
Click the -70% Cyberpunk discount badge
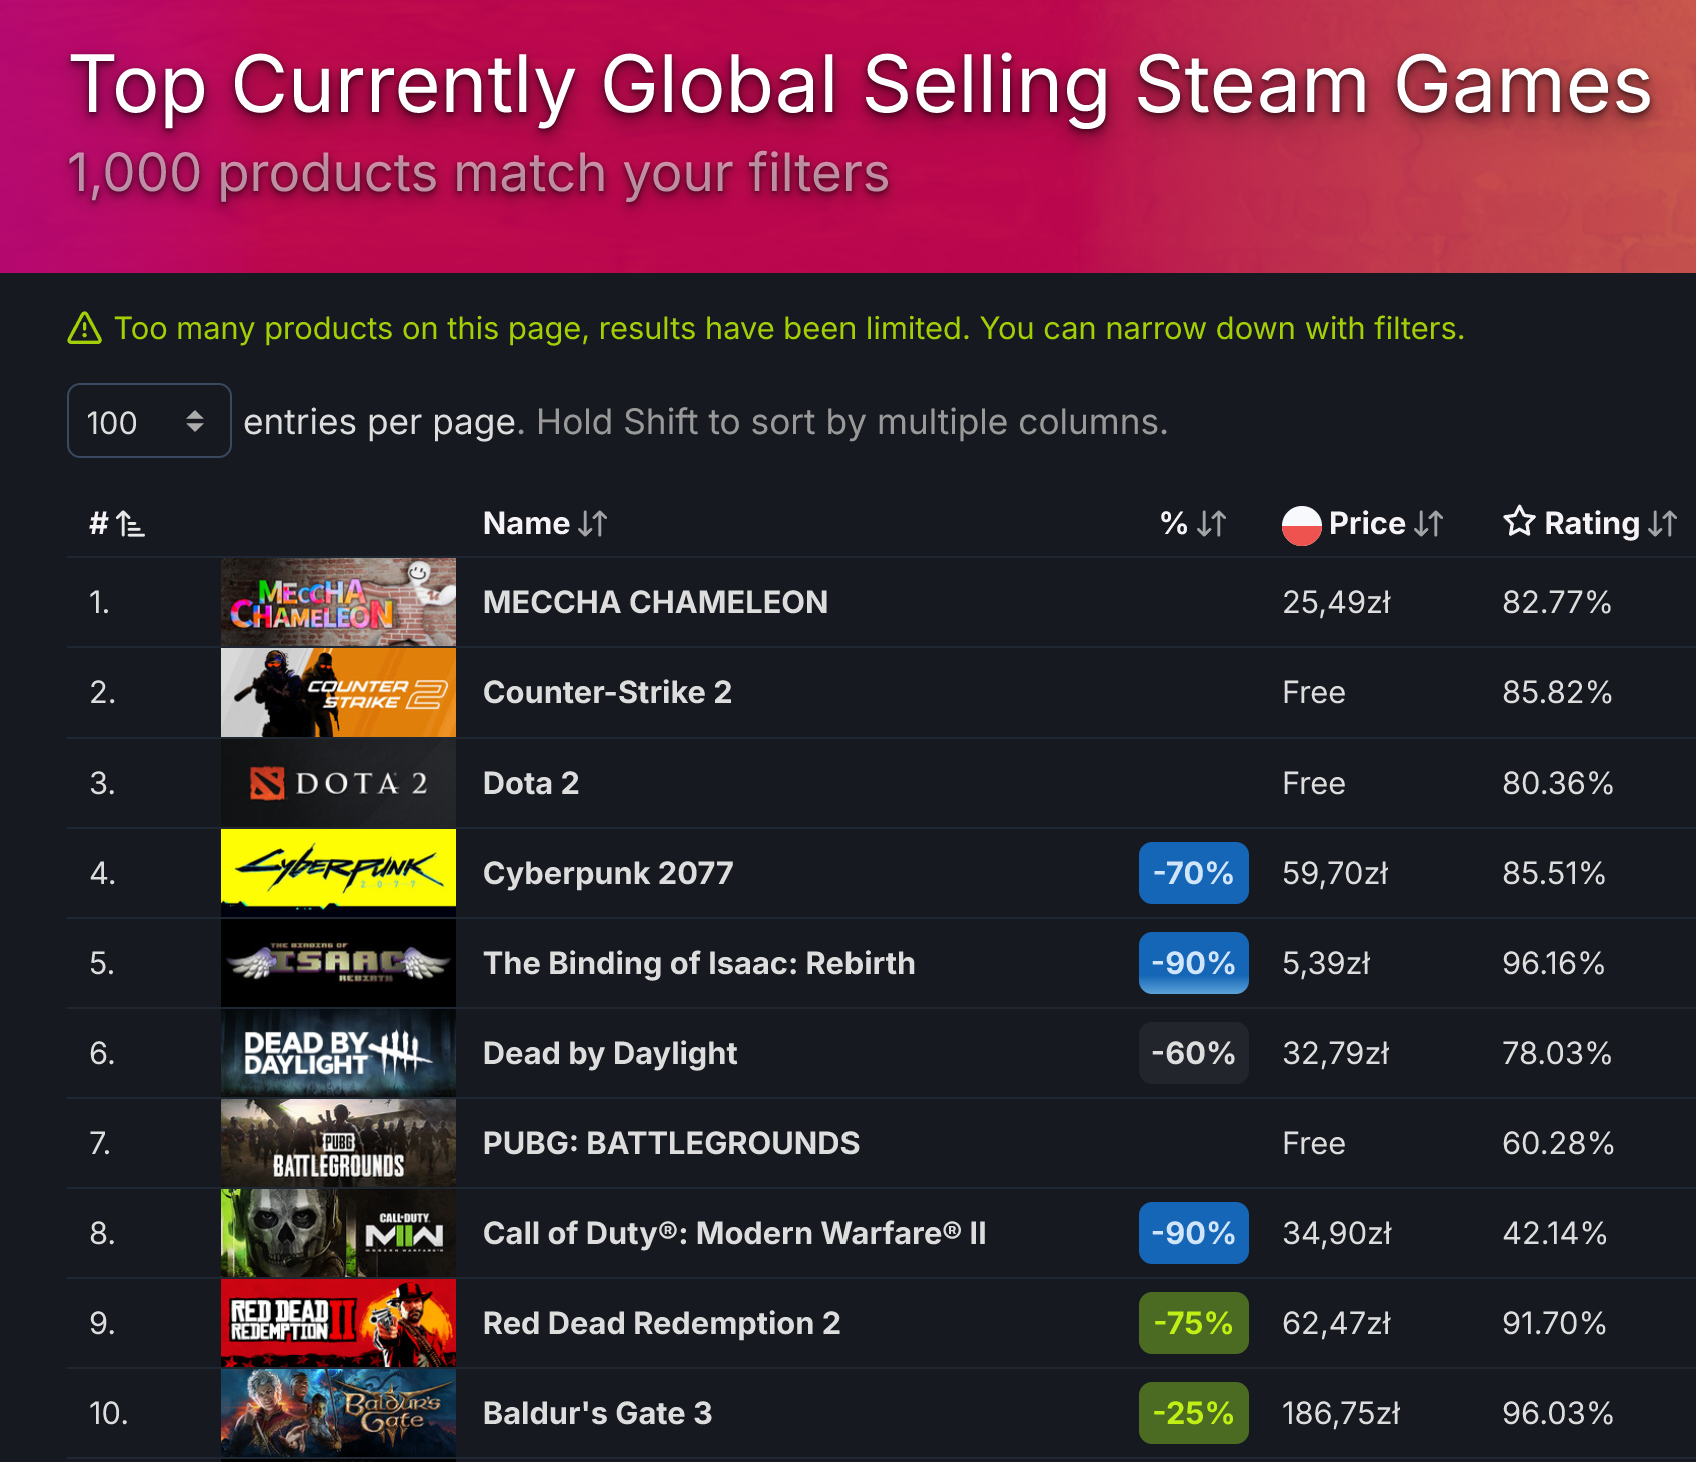[1193, 873]
